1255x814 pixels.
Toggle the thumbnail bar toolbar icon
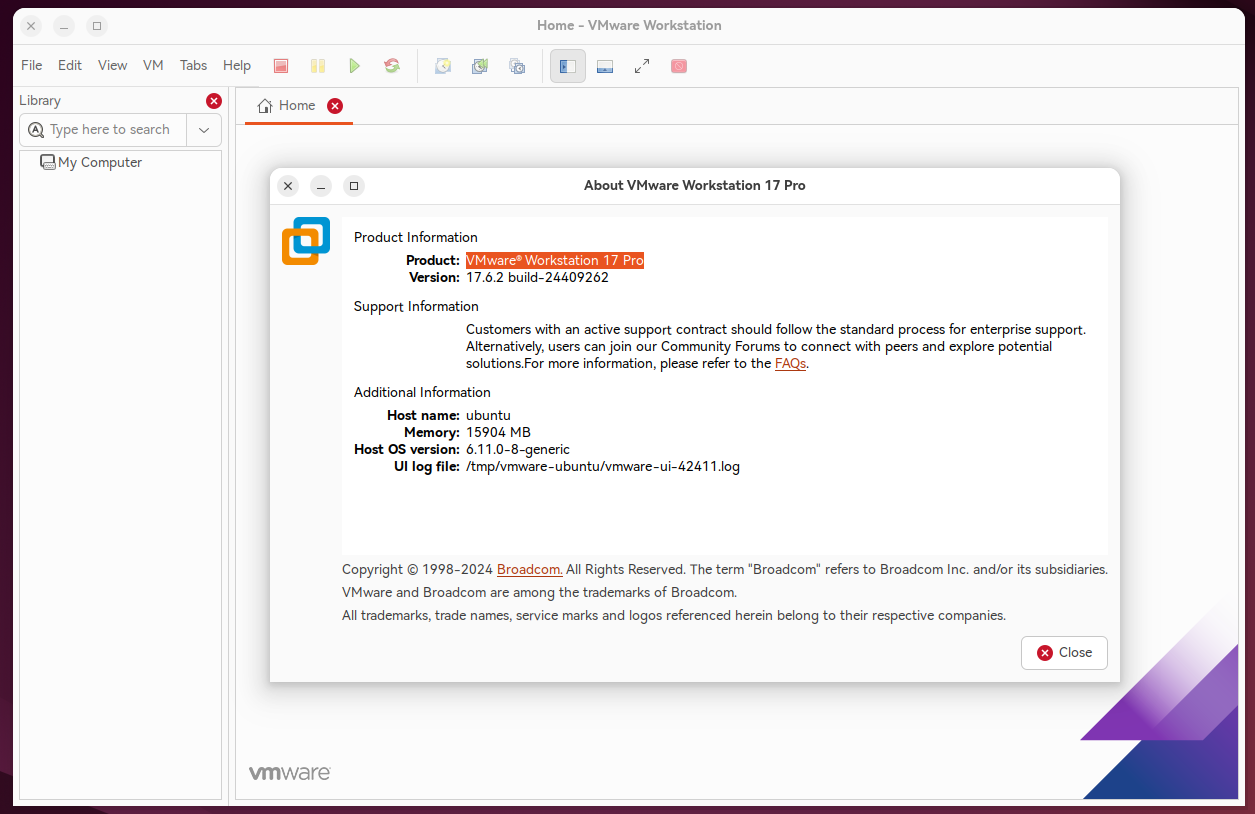pos(605,66)
